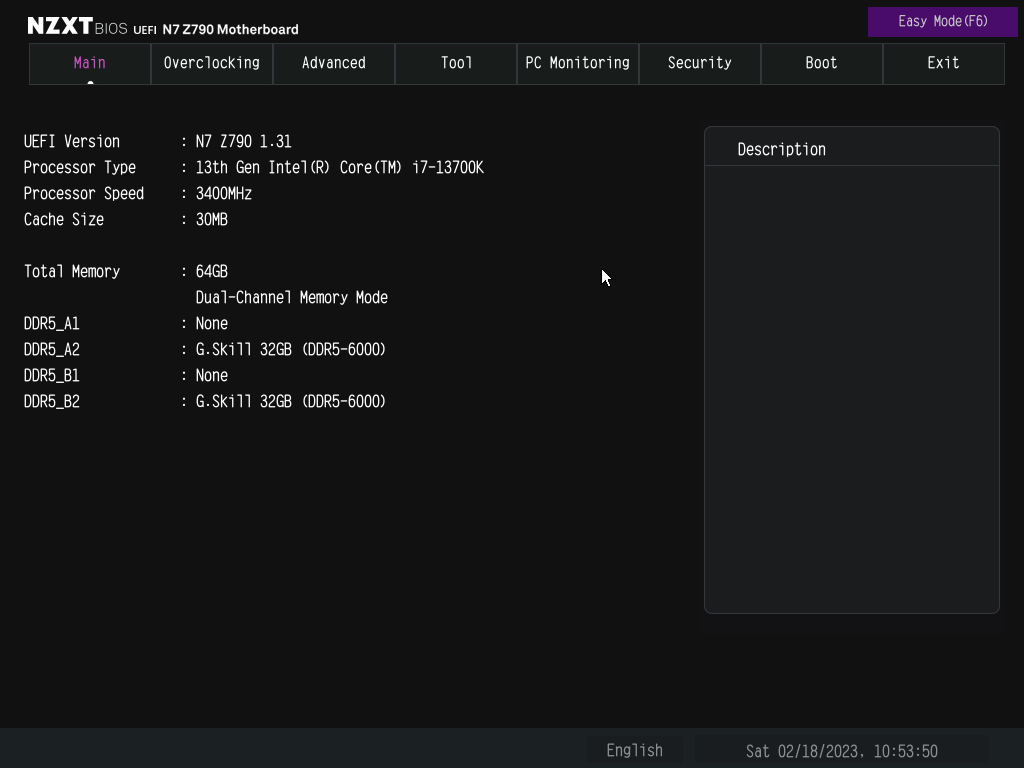Change the English language setting
Viewport: 1024px width, 768px height.
[634, 750]
